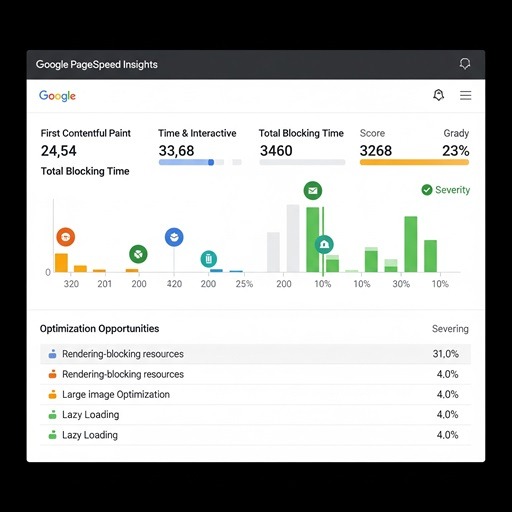Click the 30% axis label

tap(401, 284)
